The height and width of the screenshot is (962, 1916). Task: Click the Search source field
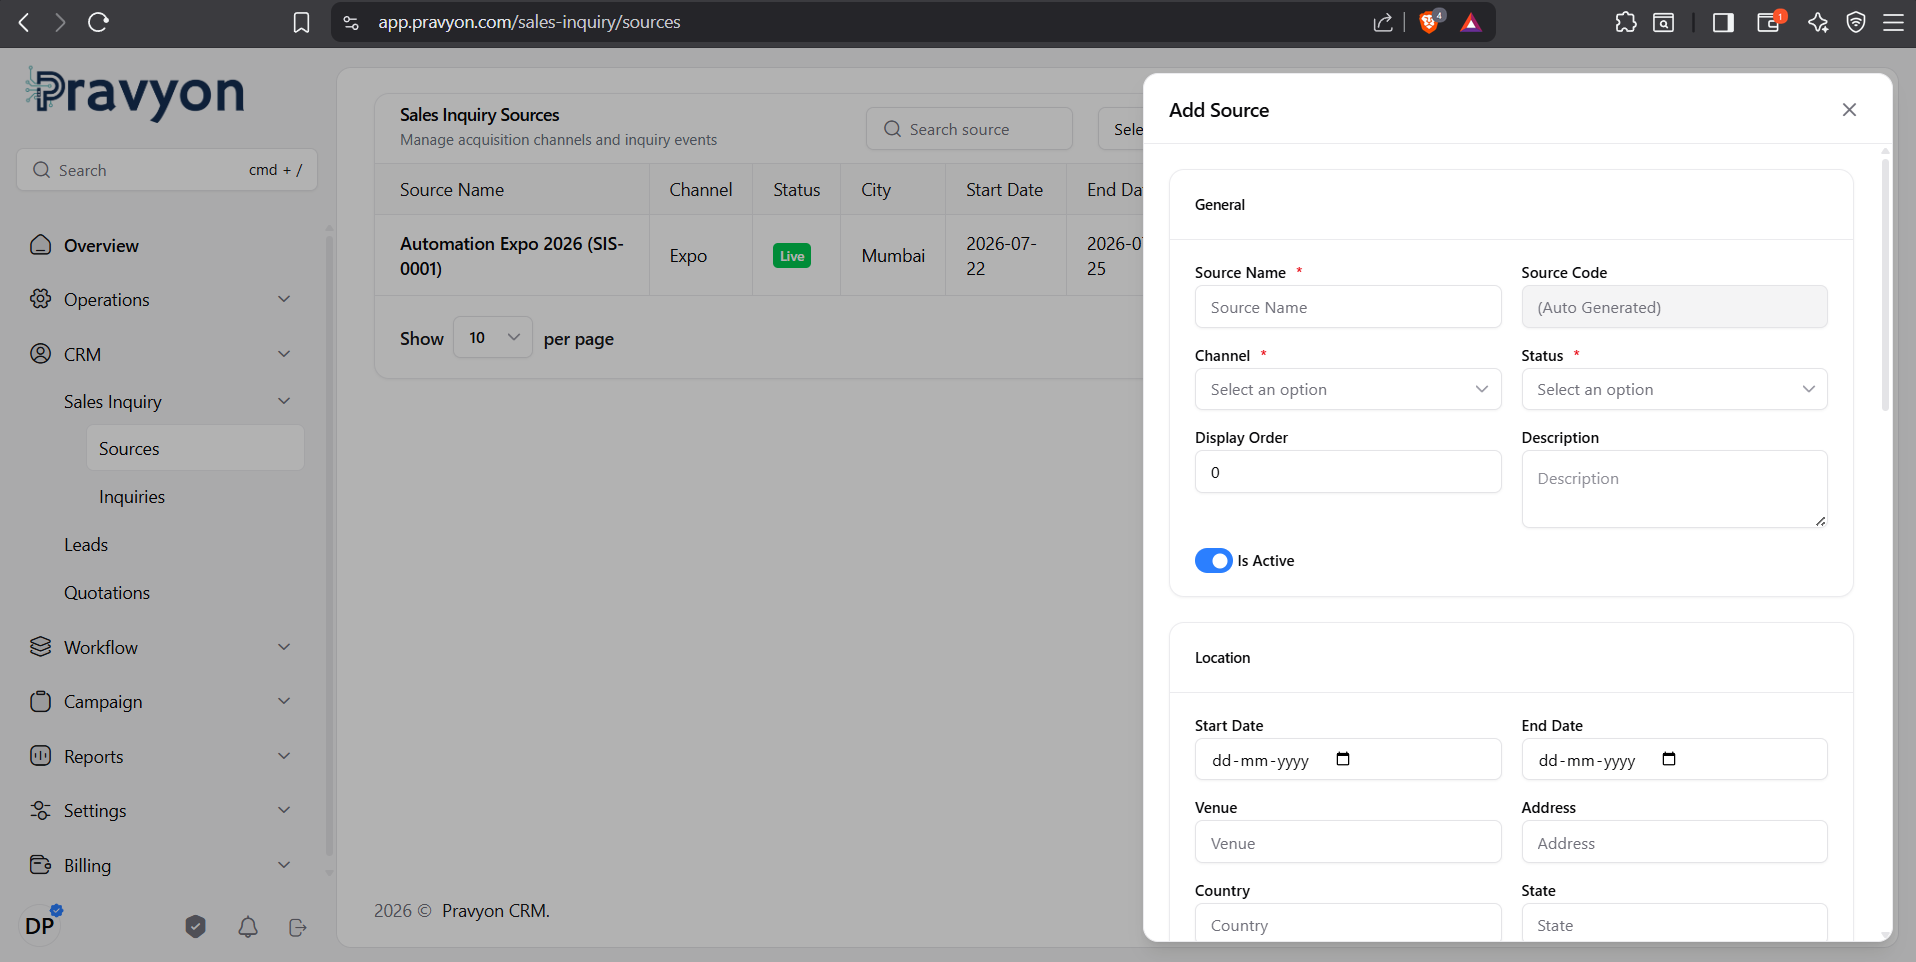click(x=969, y=129)
